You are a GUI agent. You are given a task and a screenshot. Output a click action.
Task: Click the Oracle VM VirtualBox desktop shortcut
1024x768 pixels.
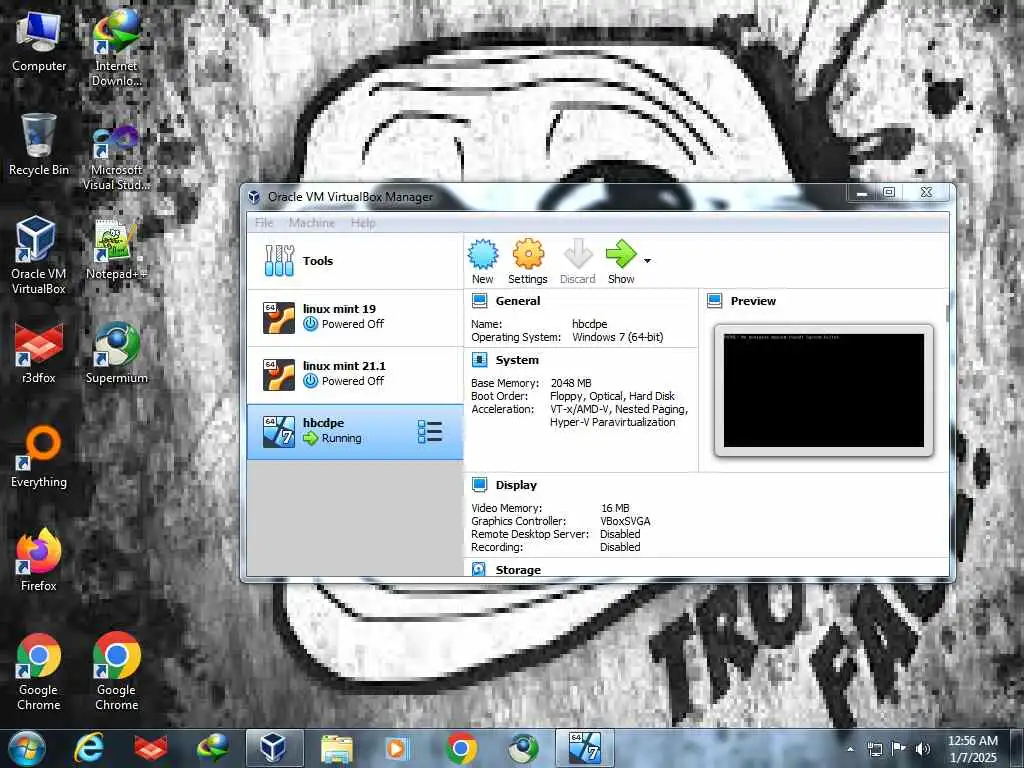pos(39,255)
